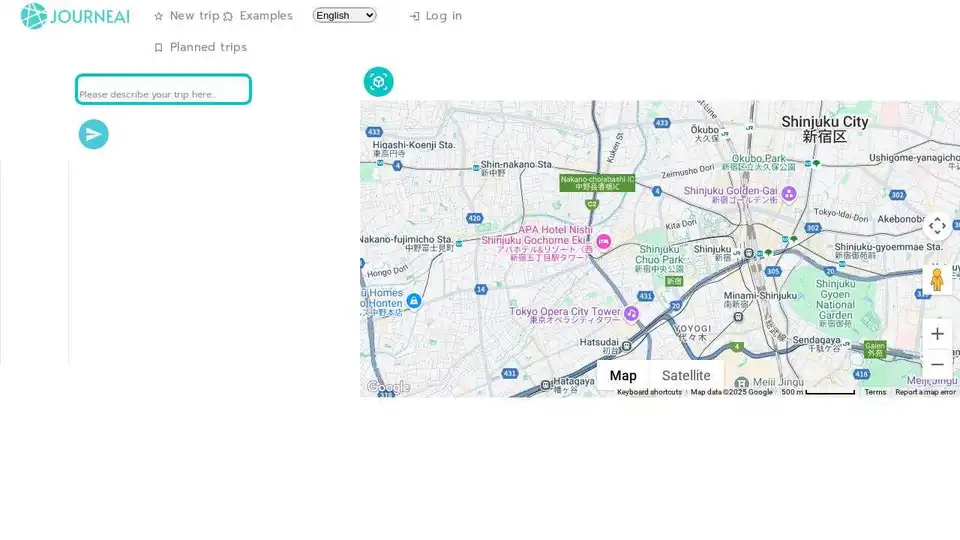Open map camera controls

coord(937,226)
